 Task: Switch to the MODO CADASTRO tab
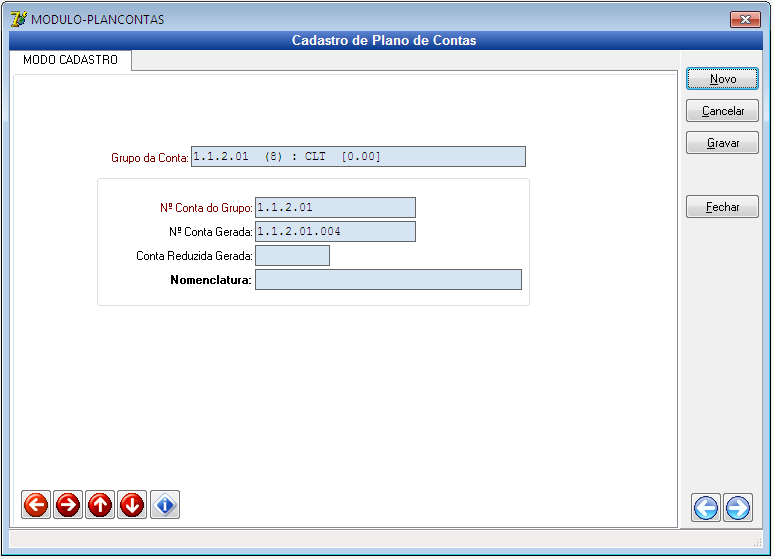coord(70,60)
